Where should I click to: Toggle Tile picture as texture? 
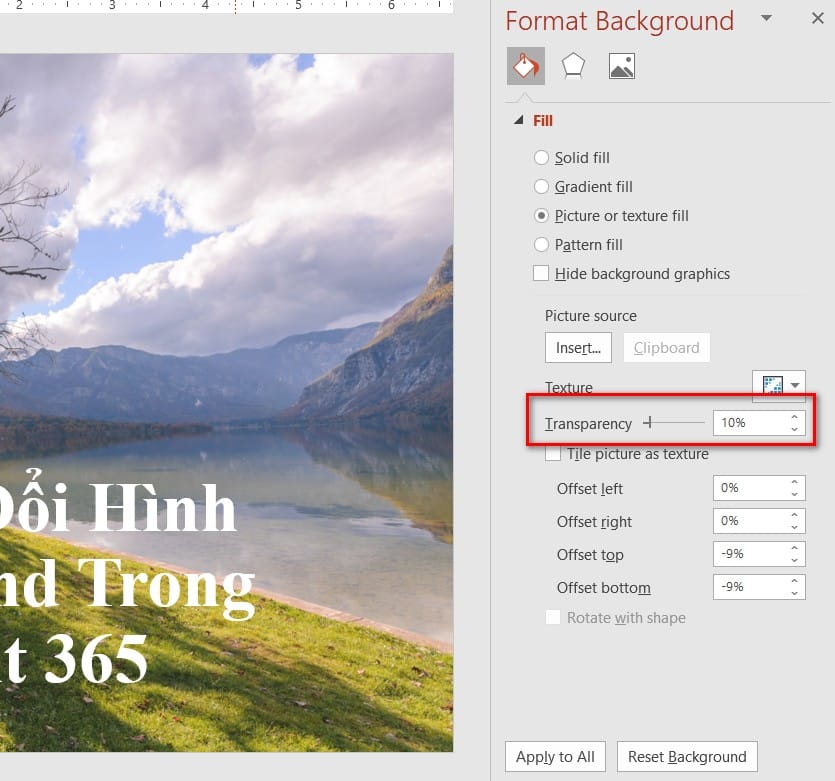point(553,453)
